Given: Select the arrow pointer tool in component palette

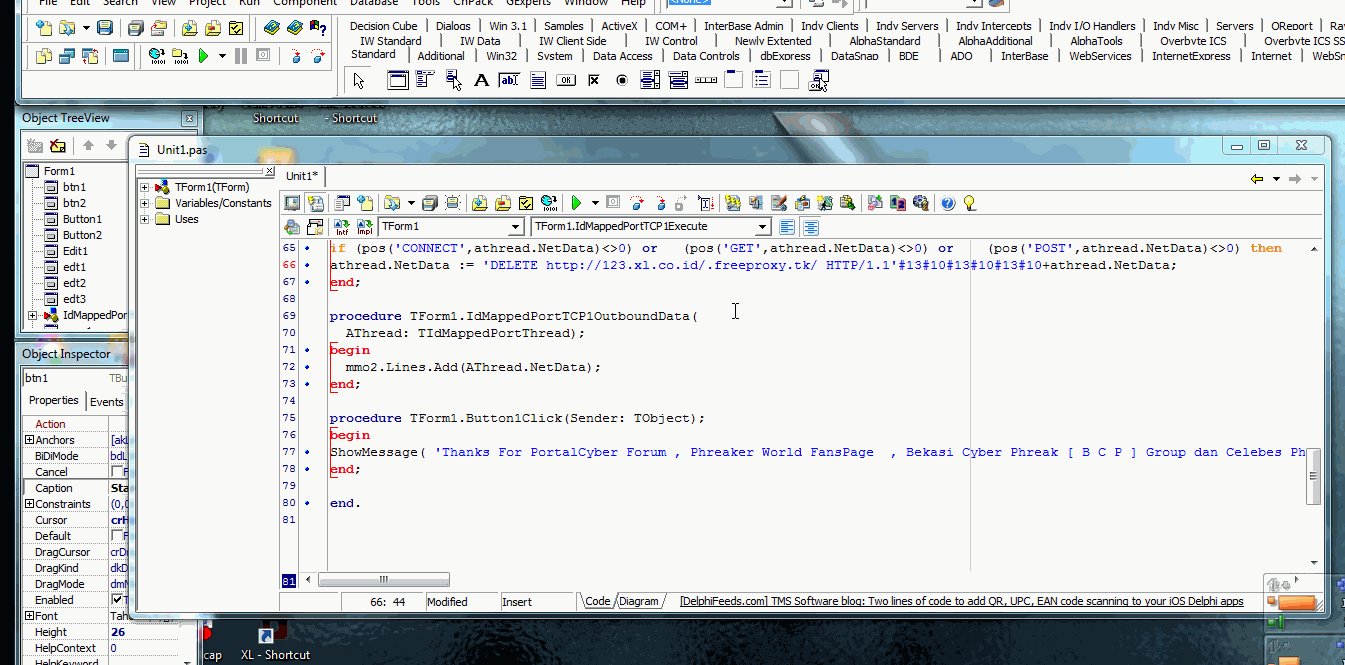Looking at the screenshot, I should (x=359, y=81).
